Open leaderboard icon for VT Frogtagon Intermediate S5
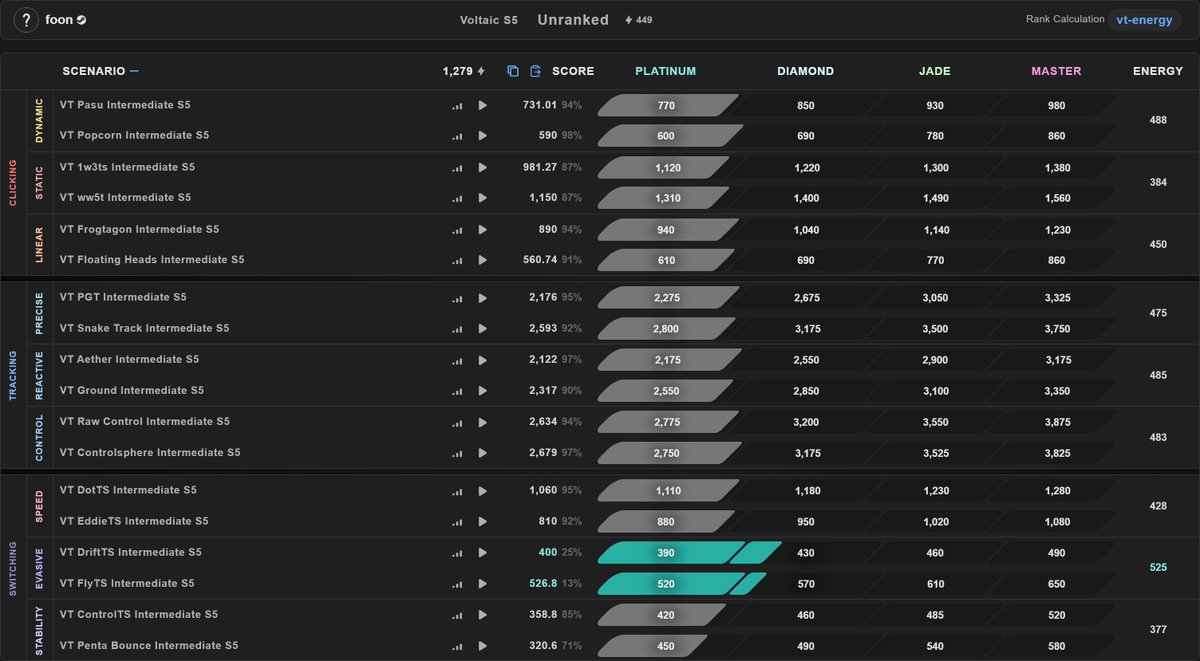 point(458,230)
